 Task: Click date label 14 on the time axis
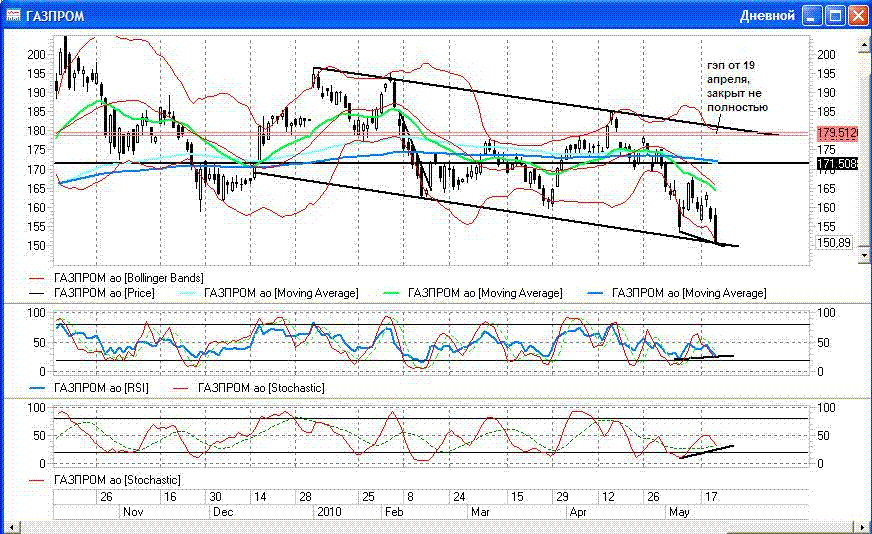click(260, 497)
